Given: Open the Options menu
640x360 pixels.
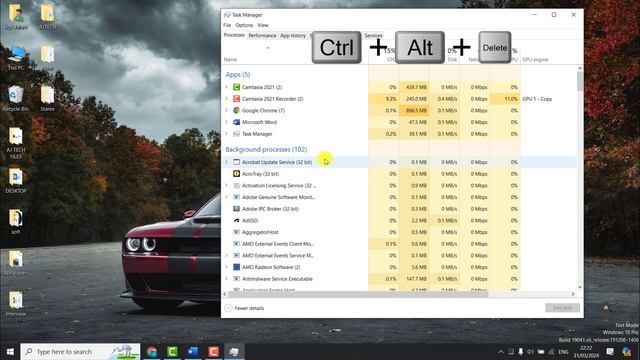Looking at the screenshot, I should point(244,25).
